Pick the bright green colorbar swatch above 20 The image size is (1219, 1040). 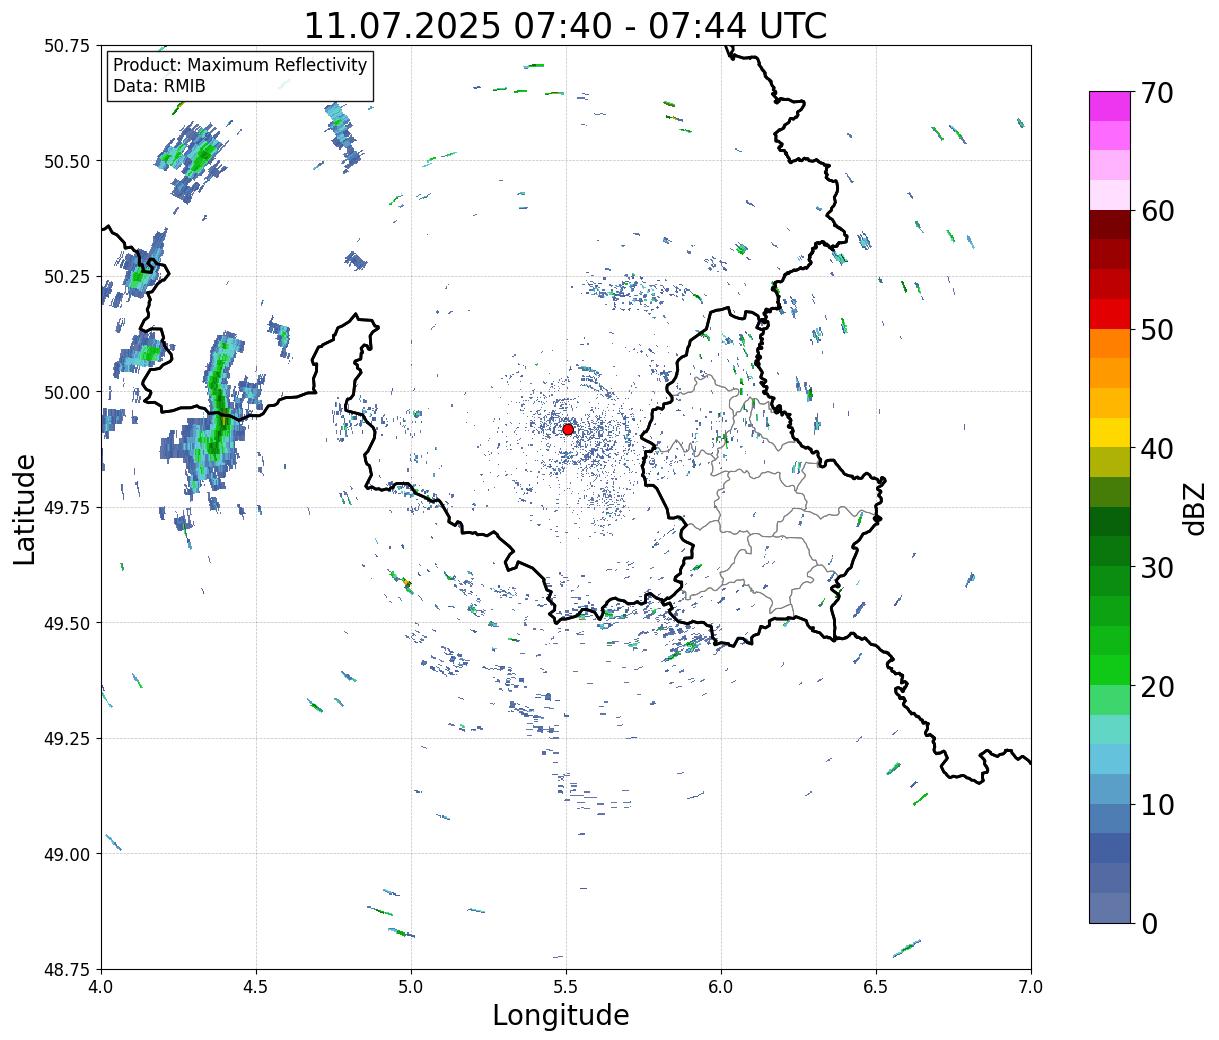(x=1110, y=670)
